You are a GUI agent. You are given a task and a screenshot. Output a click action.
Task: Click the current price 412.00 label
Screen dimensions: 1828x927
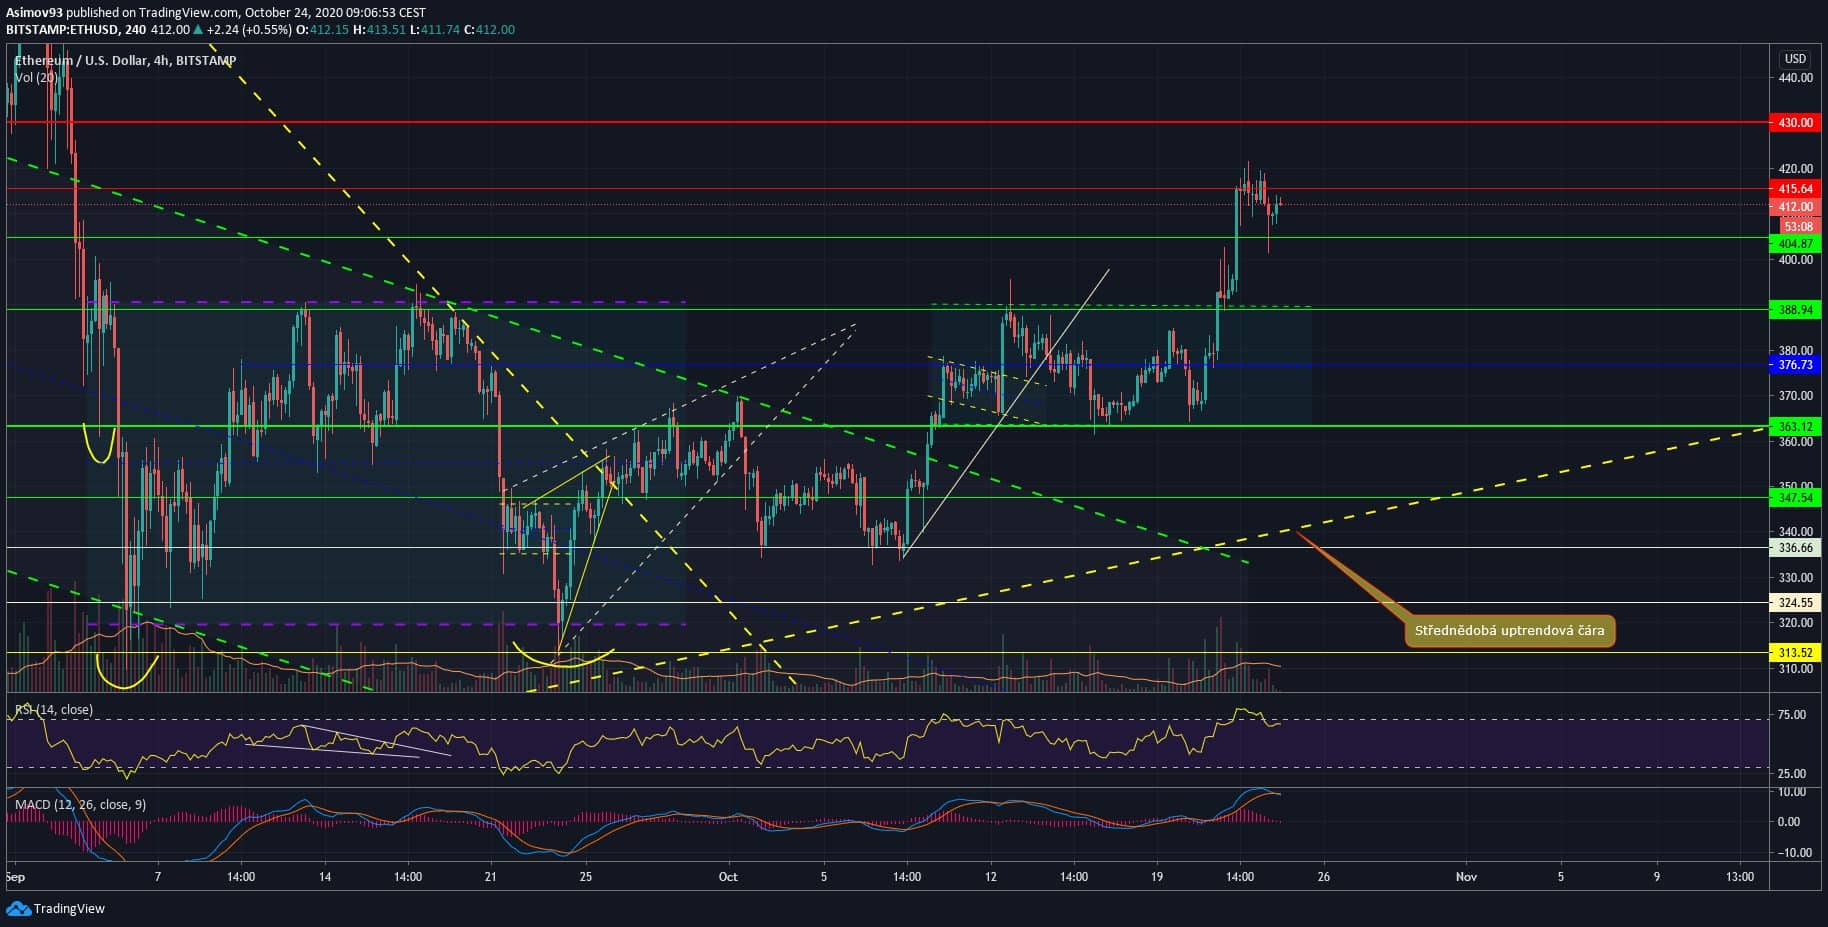tap(1795, 207)
